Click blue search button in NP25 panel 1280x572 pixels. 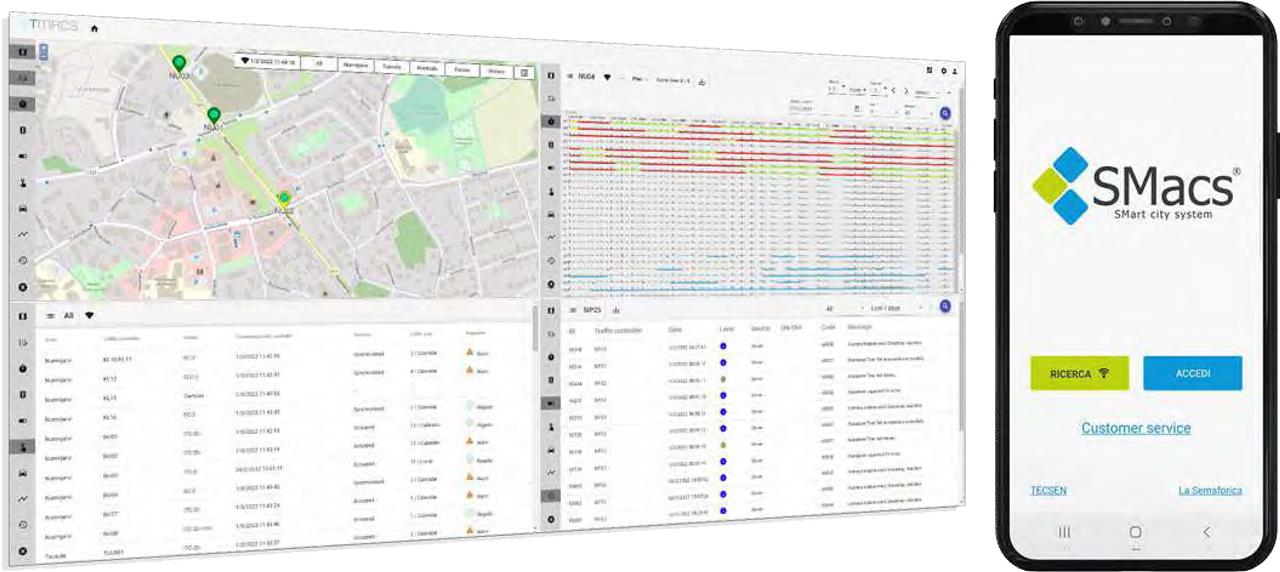coord(945,306)
